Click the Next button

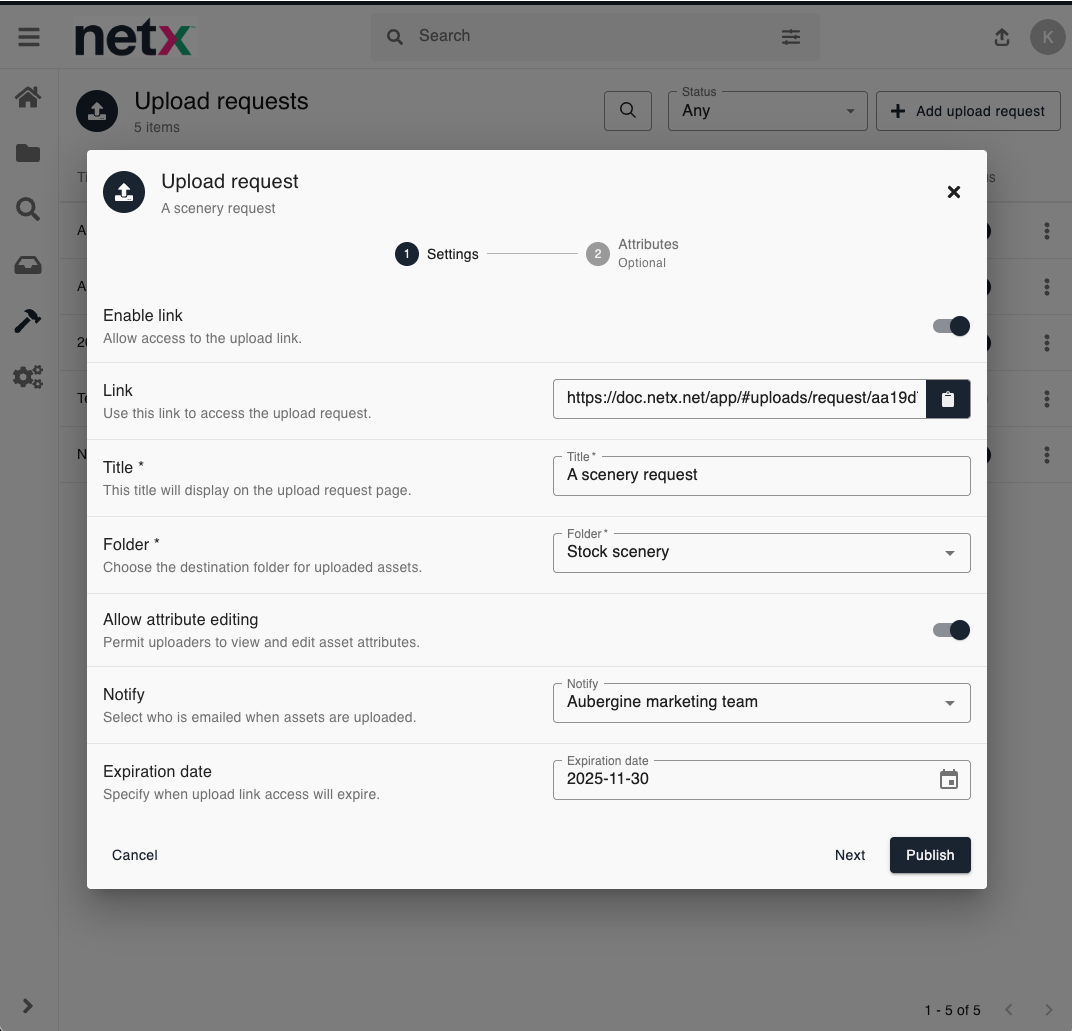(849, 855)
